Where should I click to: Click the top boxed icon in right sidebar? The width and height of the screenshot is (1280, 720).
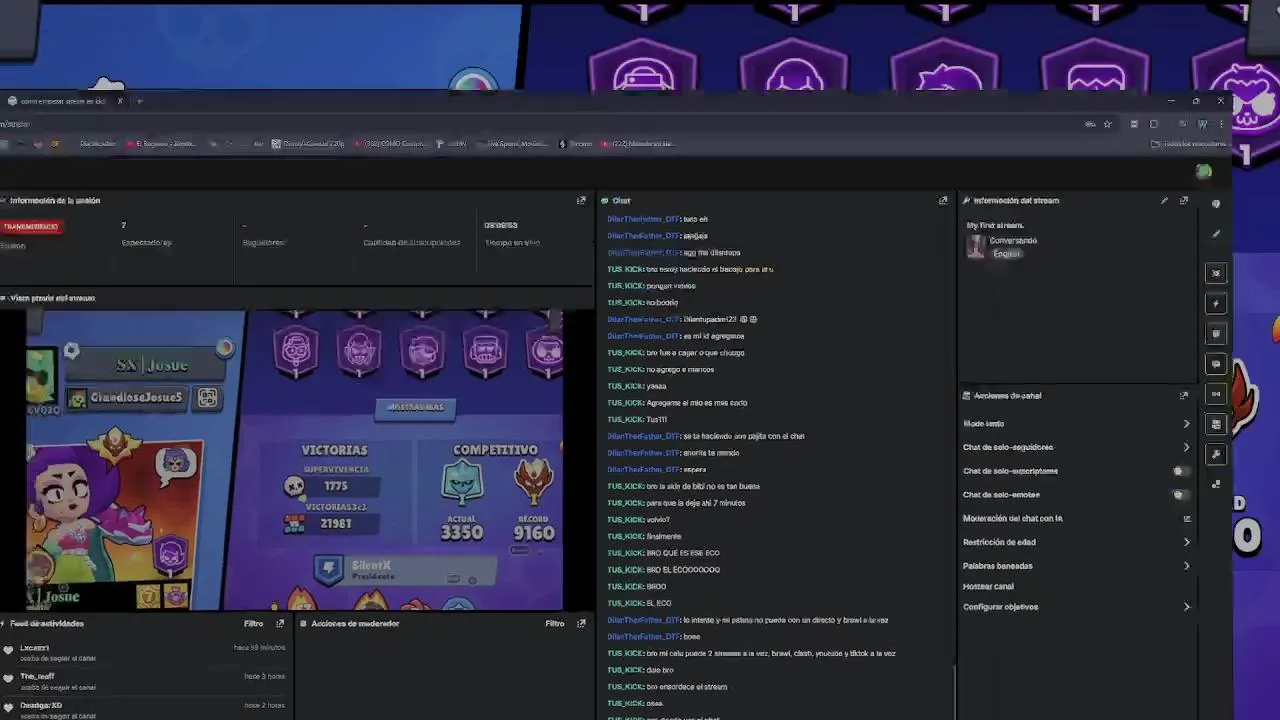(1216, 273)
